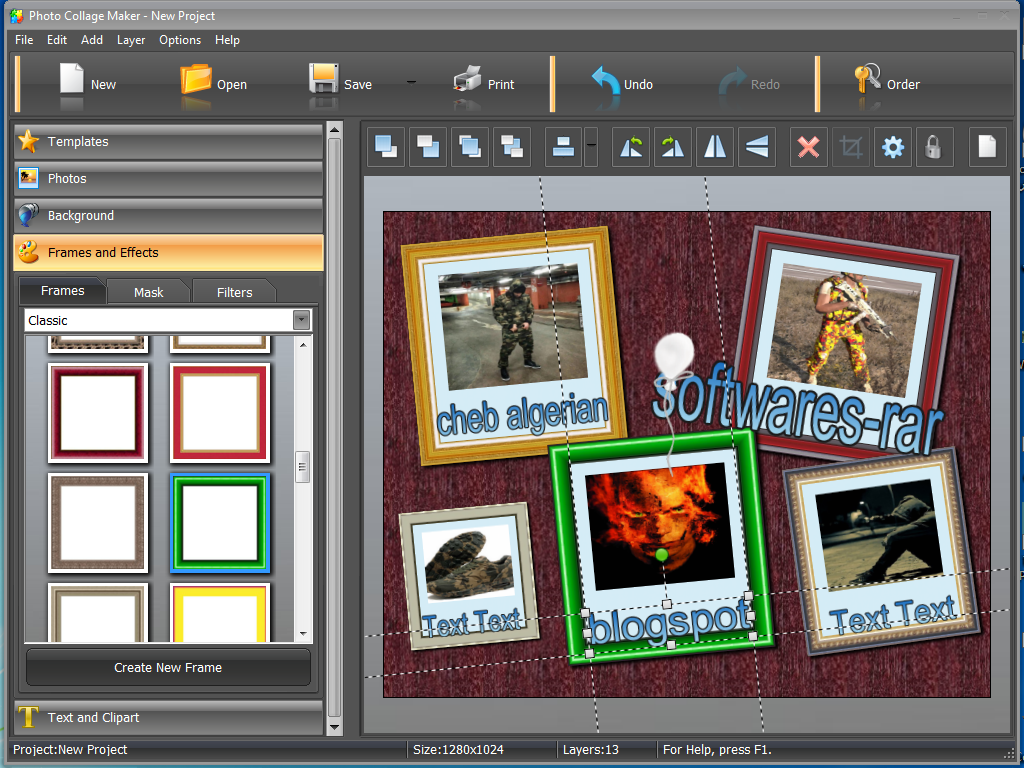
Task: Flip the selection horizontally
Action: [x=715, y=147]
